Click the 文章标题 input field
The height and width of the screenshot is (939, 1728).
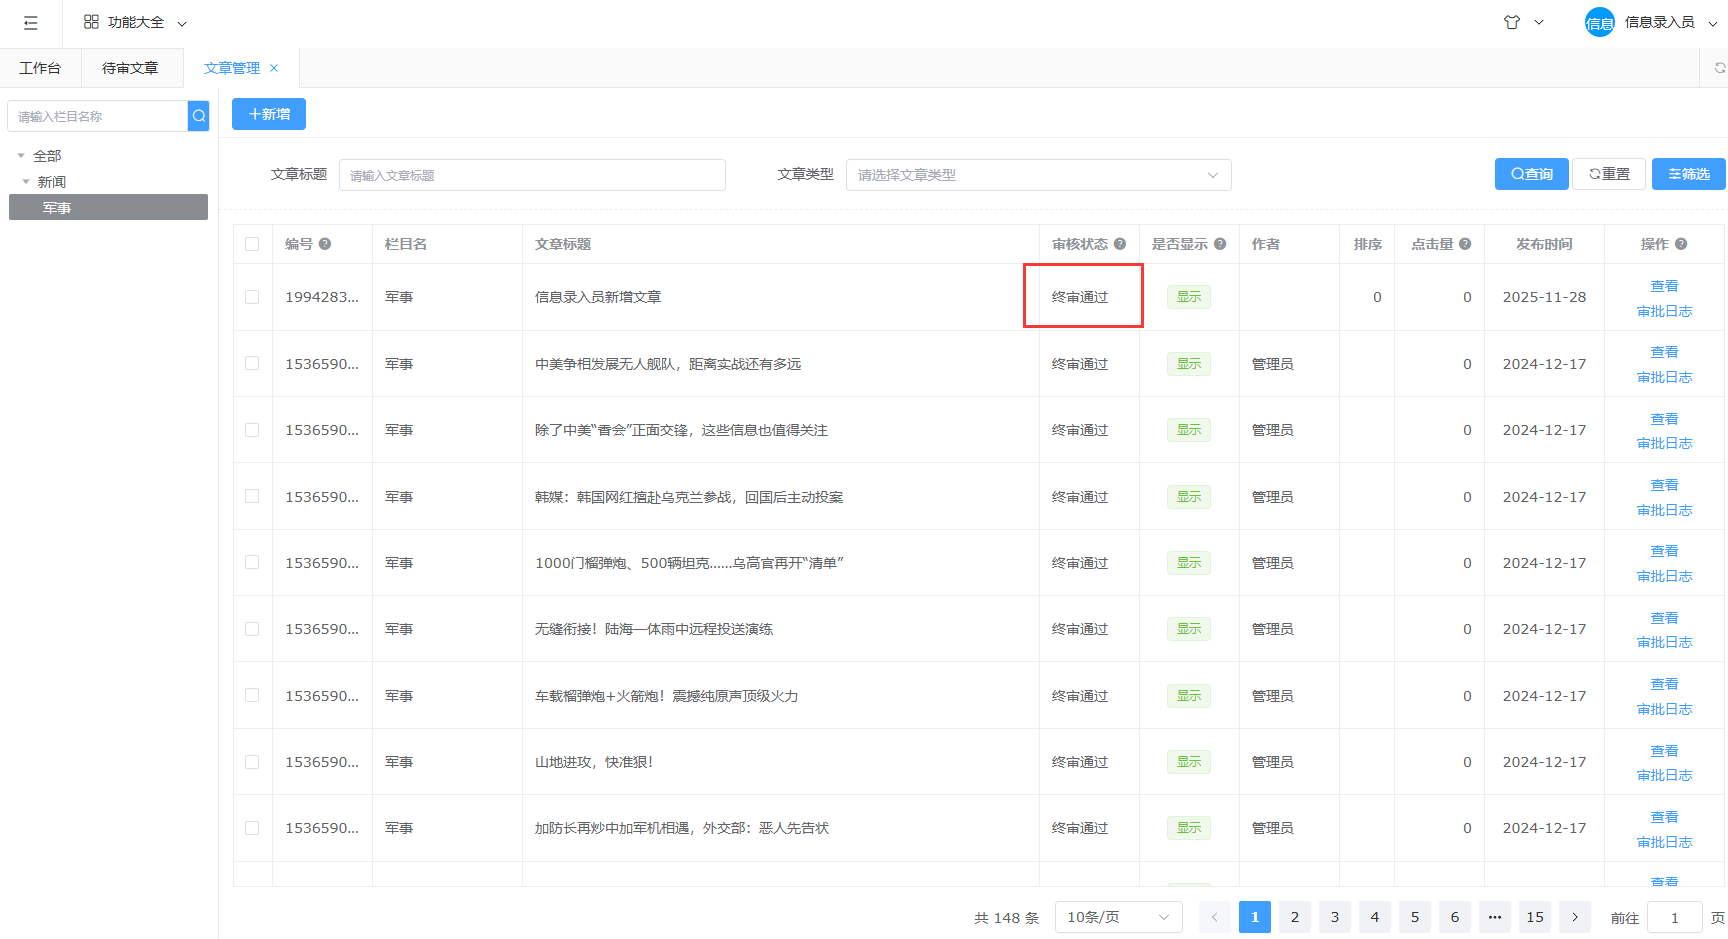(x=532, y=175)
